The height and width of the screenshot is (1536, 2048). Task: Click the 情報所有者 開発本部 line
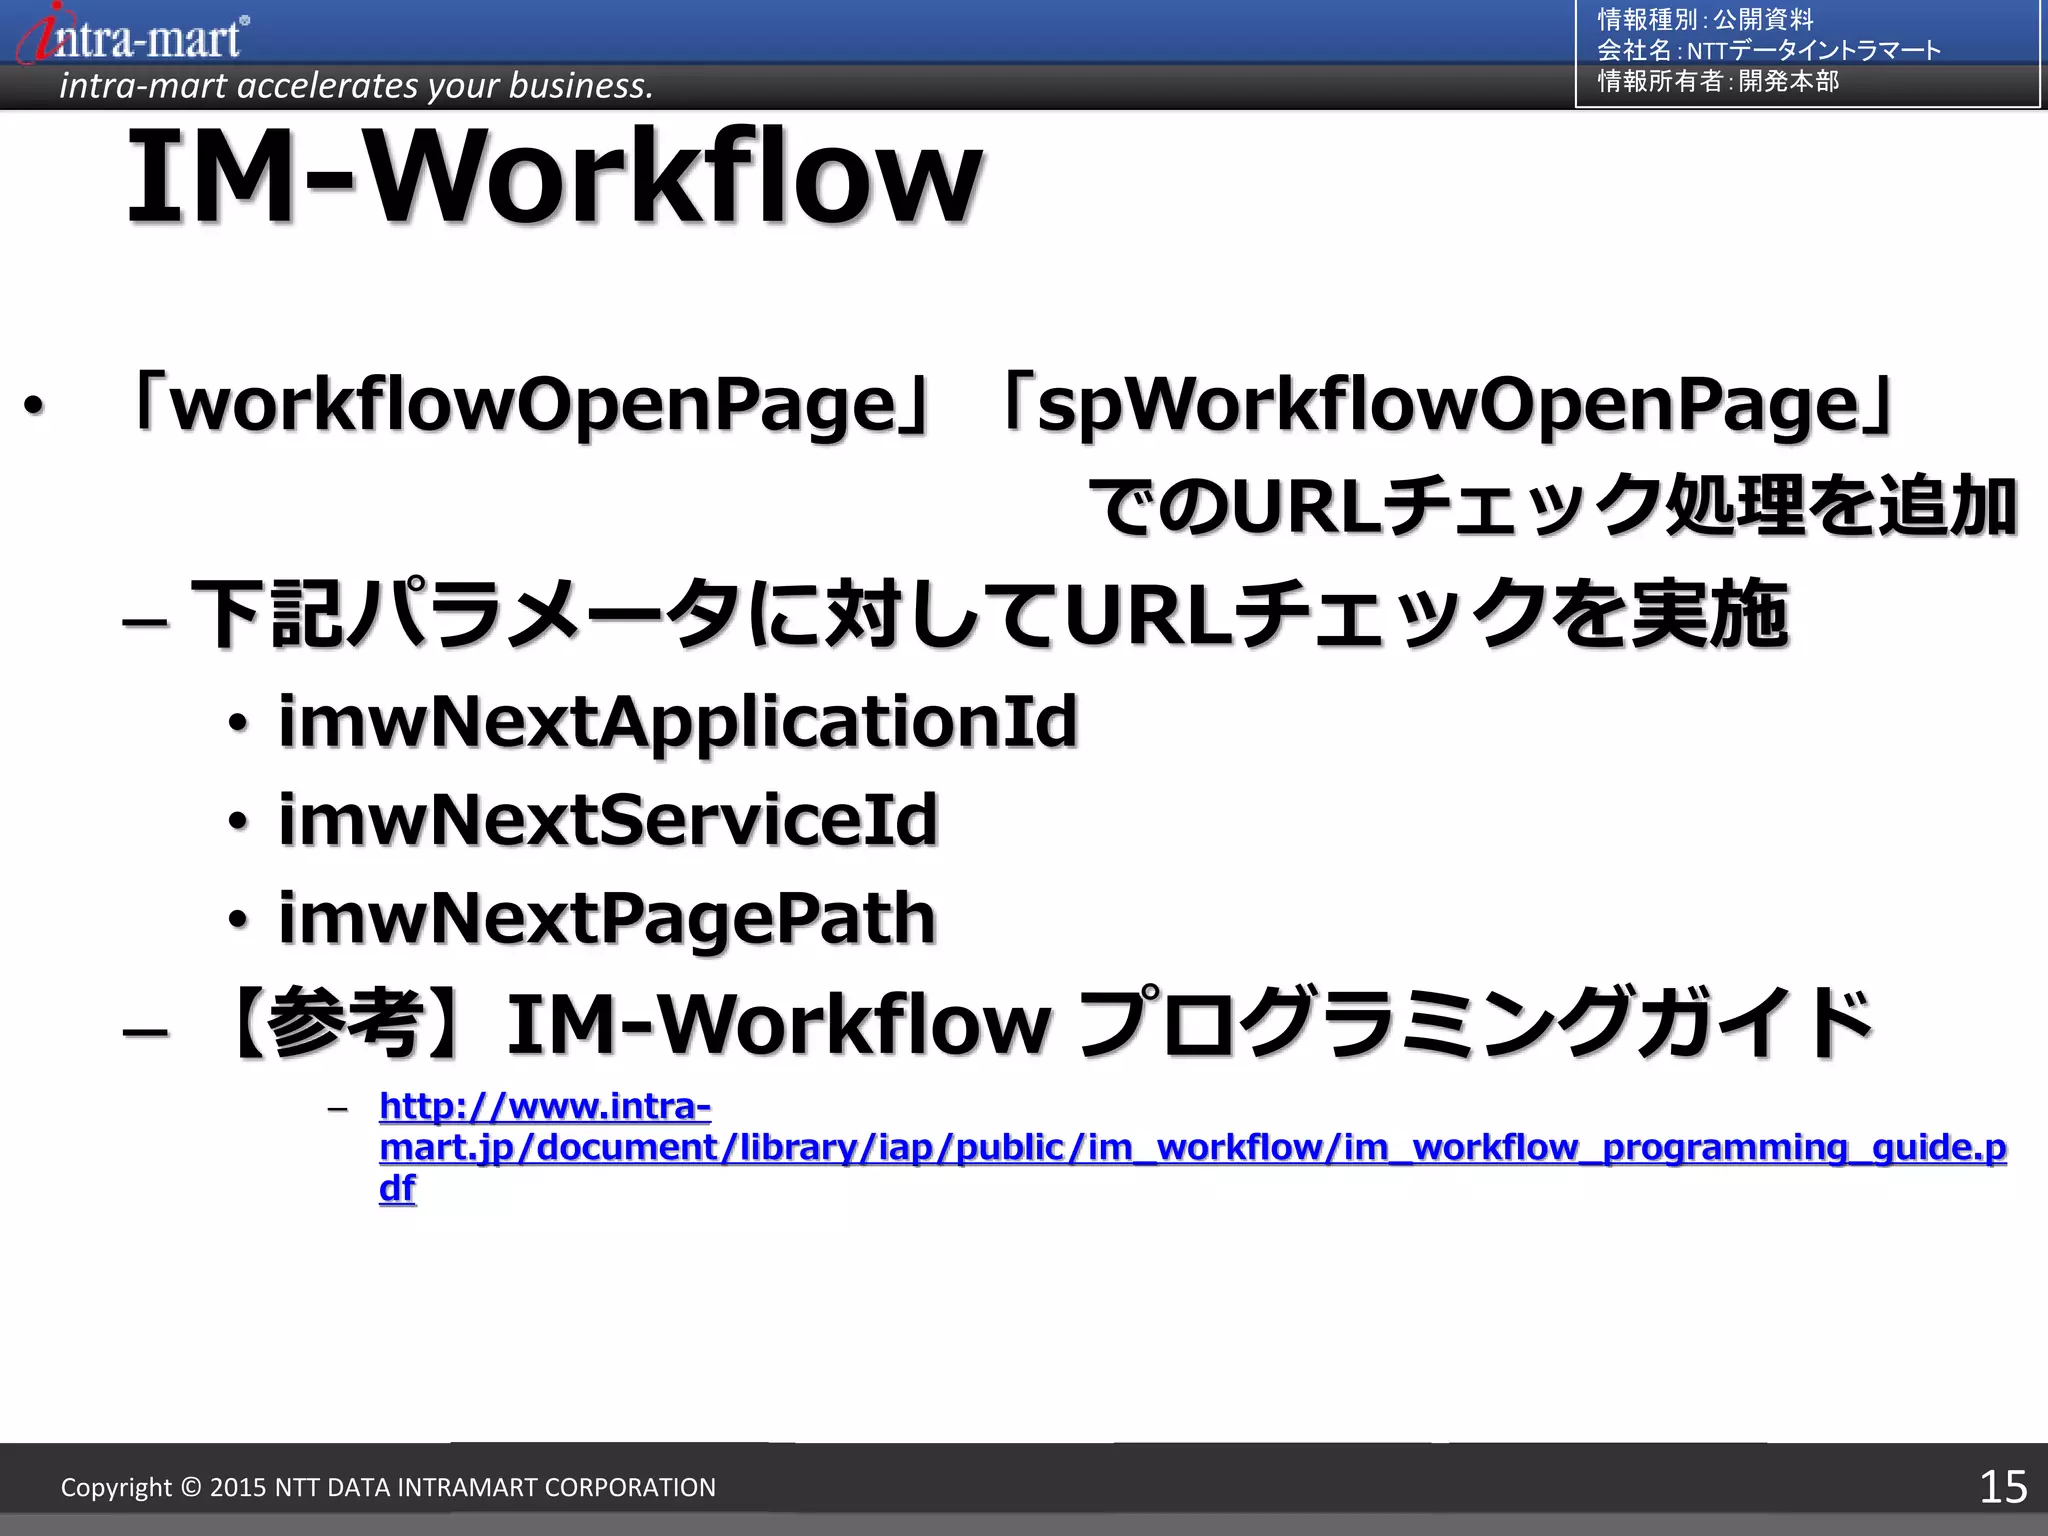[1717, 81]
